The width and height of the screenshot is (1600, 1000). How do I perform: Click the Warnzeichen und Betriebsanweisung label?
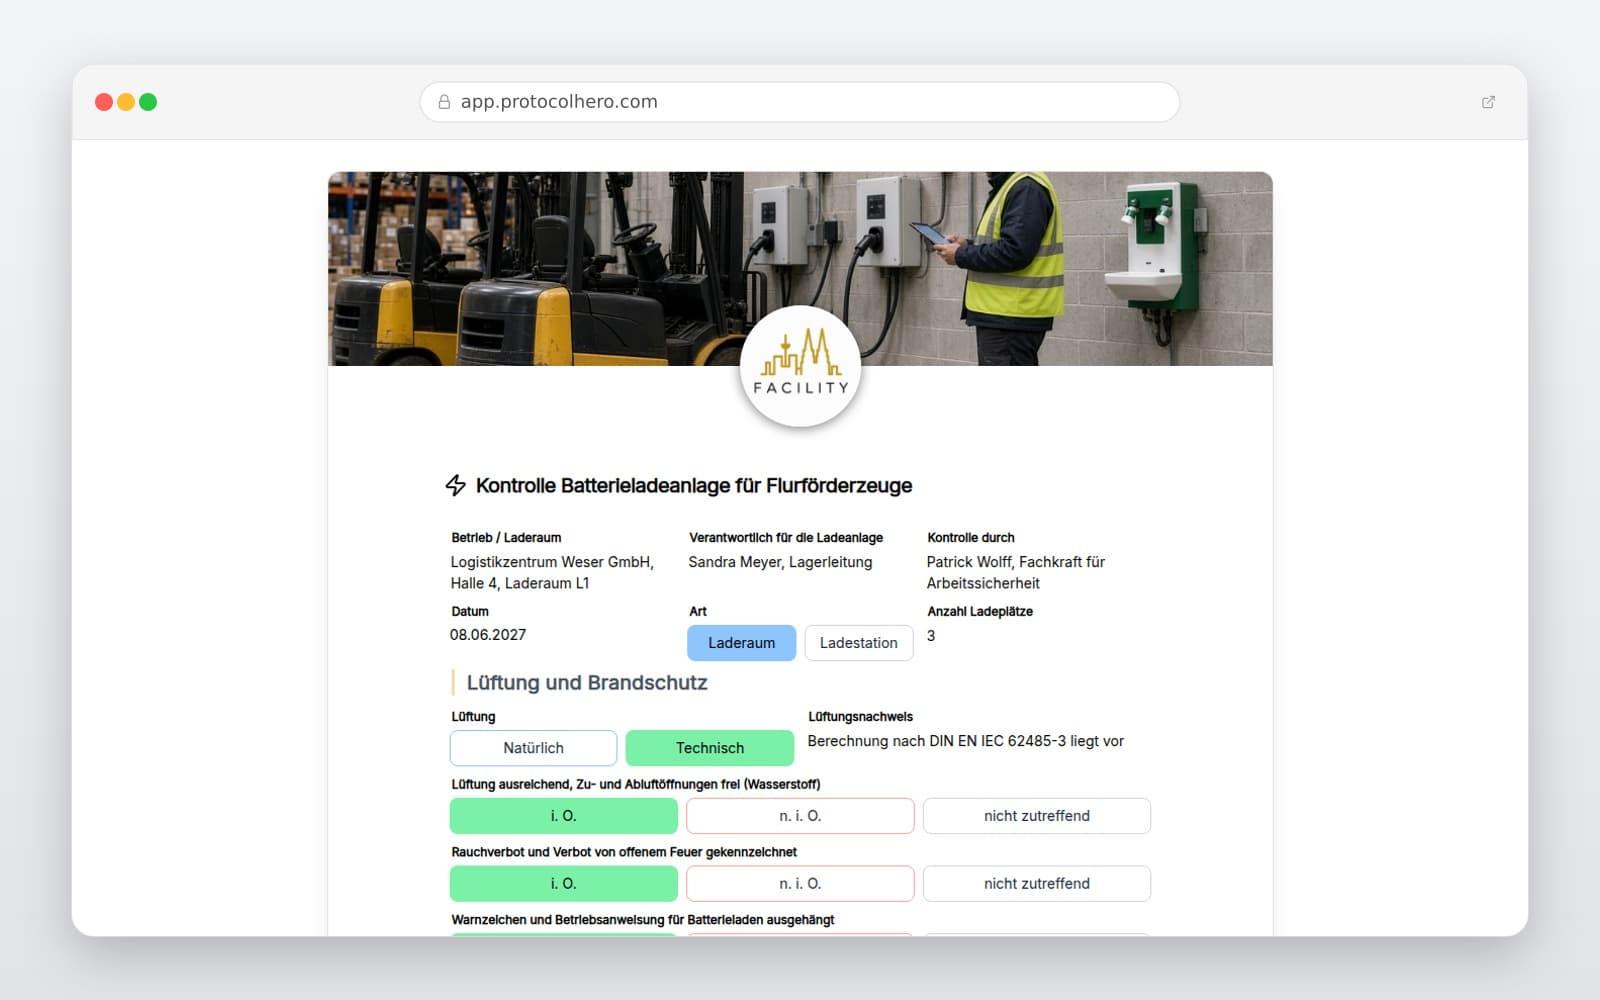point(643,920)
